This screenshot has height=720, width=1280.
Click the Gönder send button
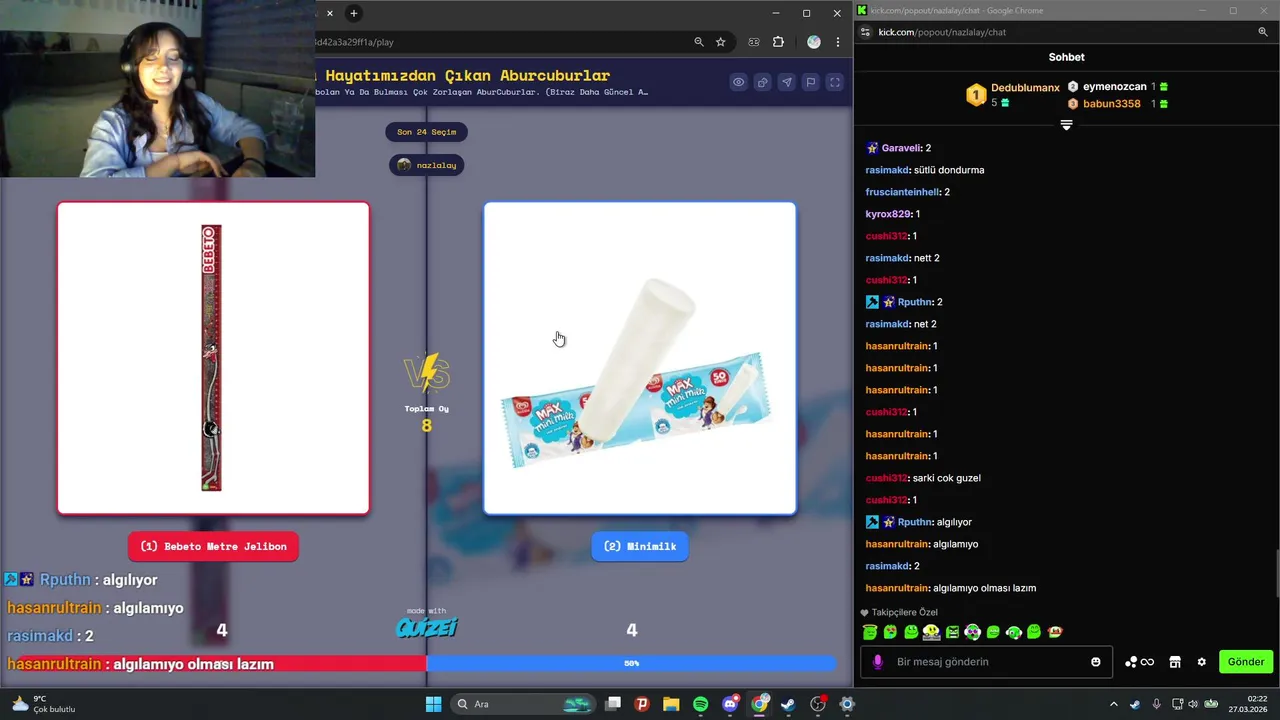click(x=1246, y=662)
